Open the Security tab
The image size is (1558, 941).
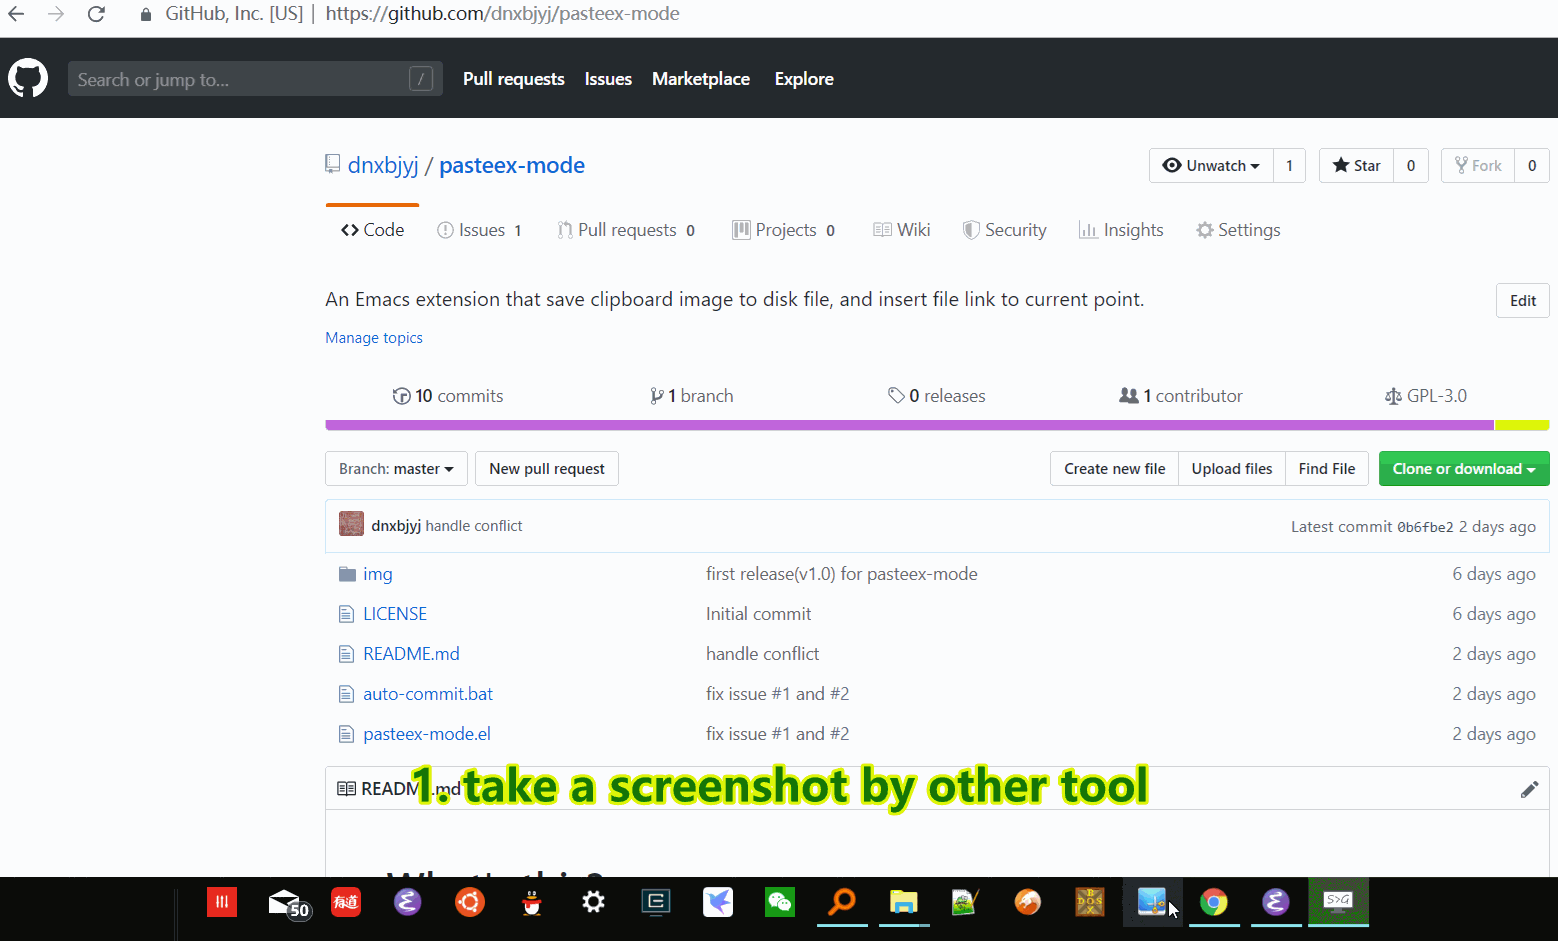coord(1004,230)
